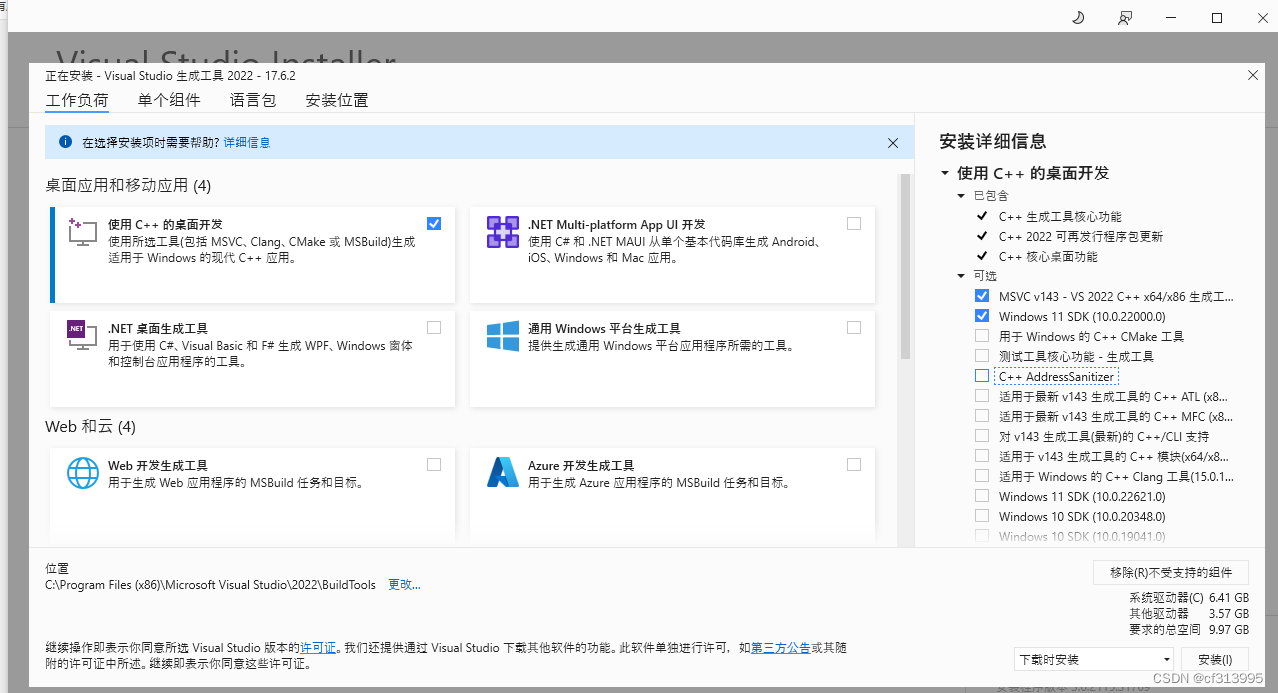Open the 下载时安装 install mode dropdown
1278x693 pixels.
[1093, 660]
